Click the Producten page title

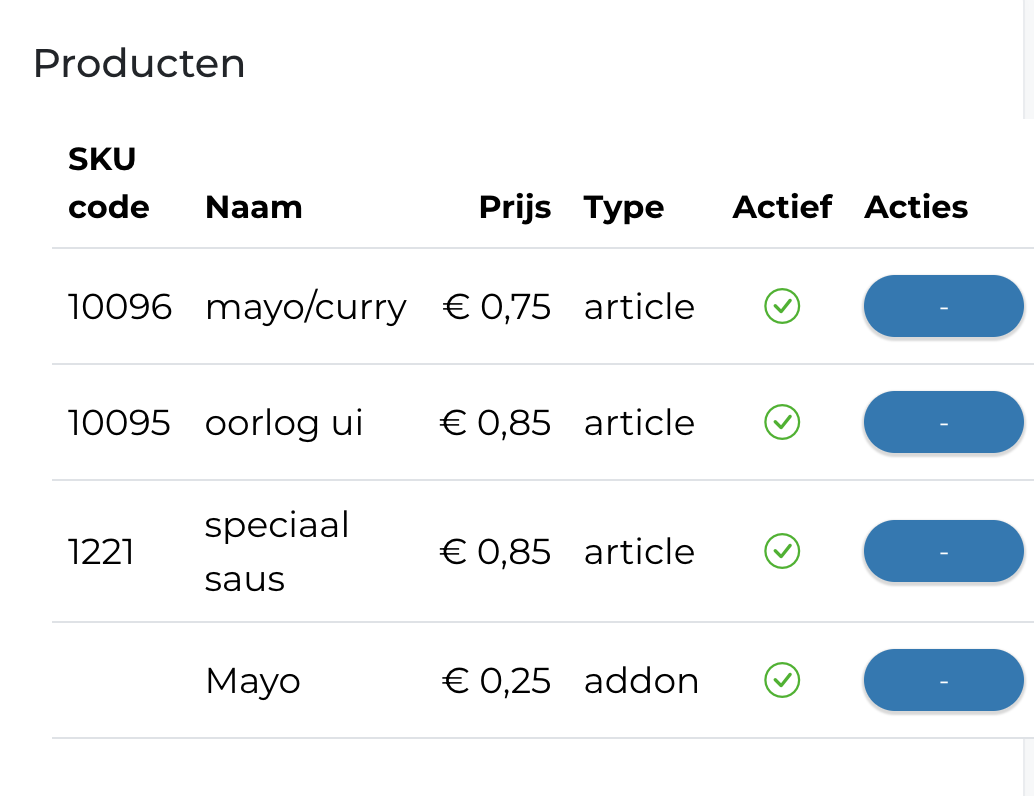(139, 63)
